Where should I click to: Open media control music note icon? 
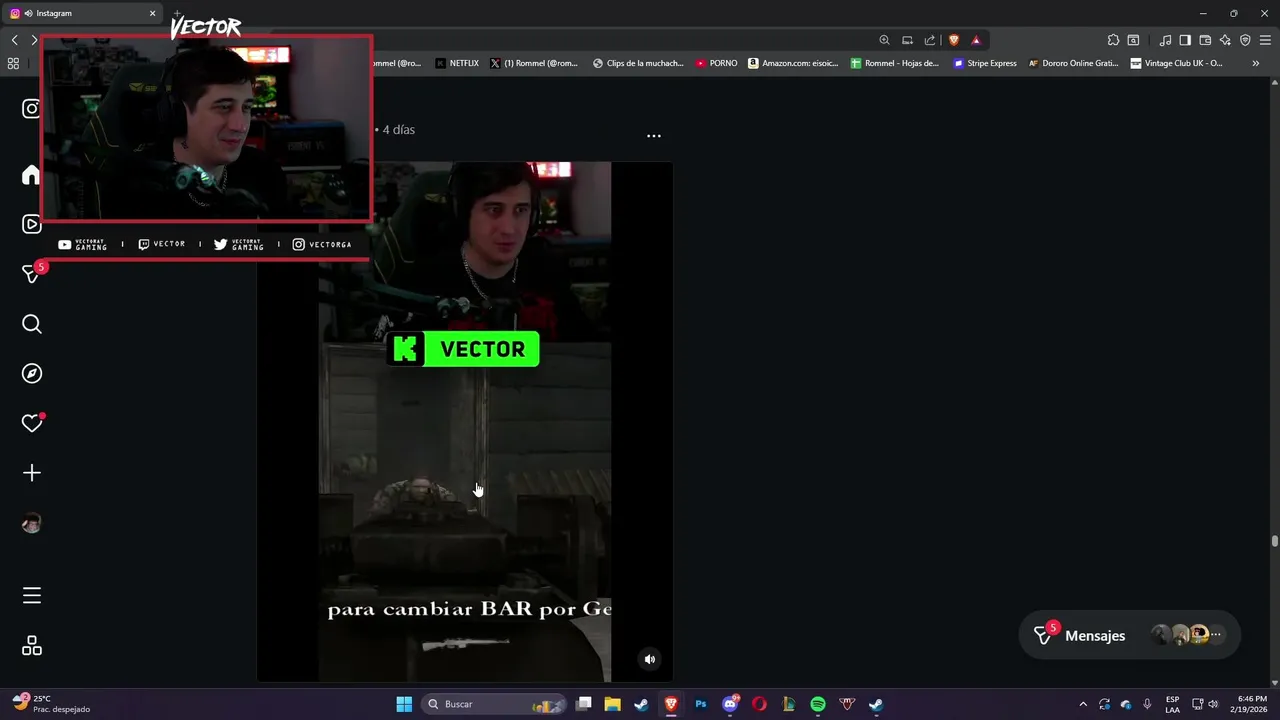pyautogui.click(x=1165, y=40)
